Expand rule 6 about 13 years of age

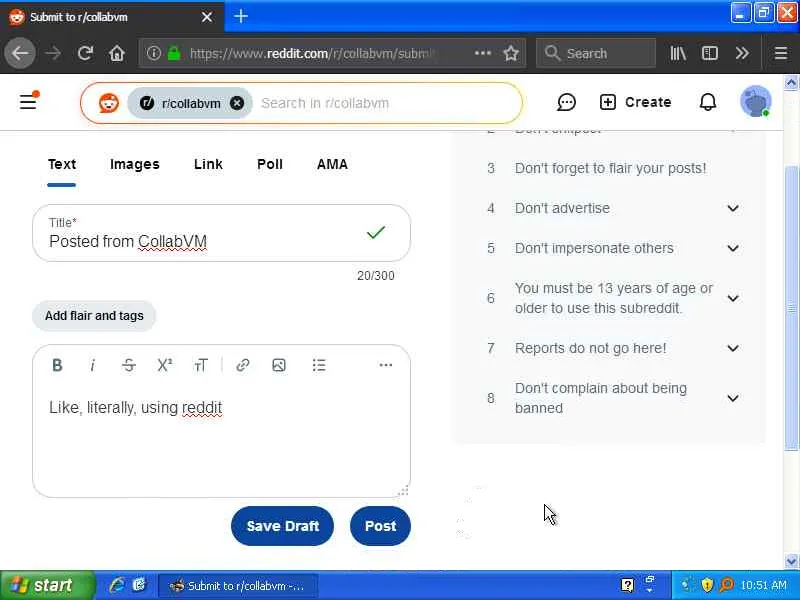click(733, 298)
